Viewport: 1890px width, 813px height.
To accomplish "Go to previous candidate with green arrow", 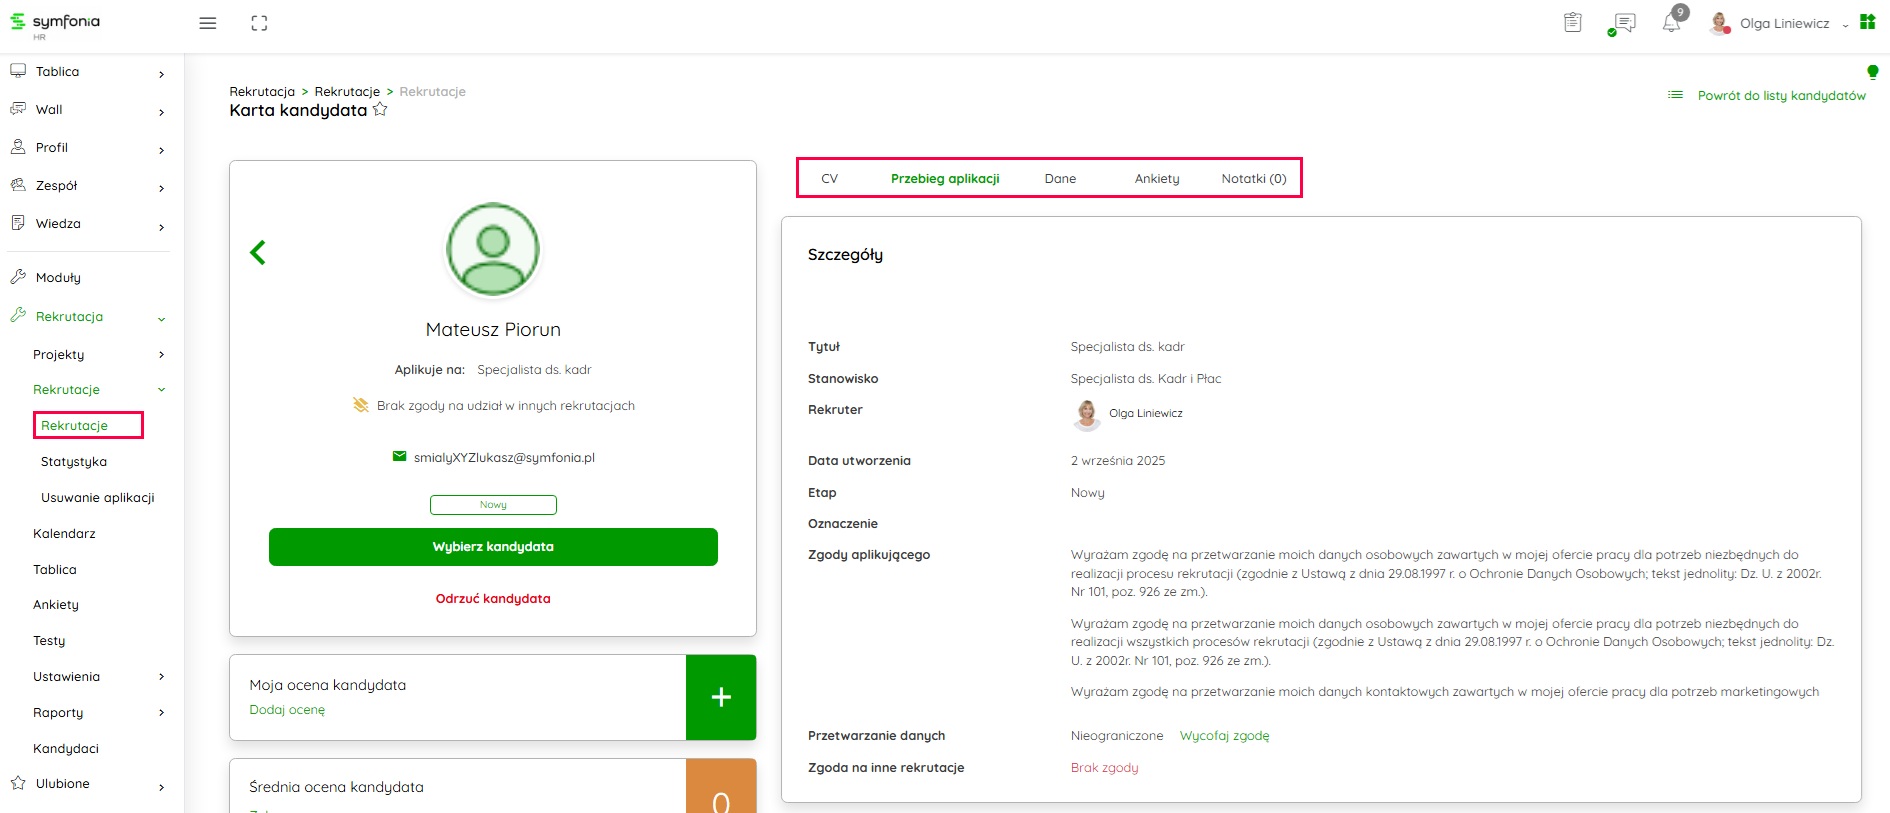I will coord(258,252).
